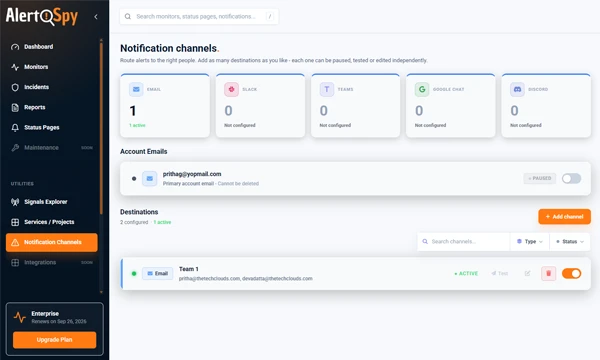Click the Notification Channels warning icon
Image resolution: width=600 pixels, height=360 pixels.
[x=15, y=242]
